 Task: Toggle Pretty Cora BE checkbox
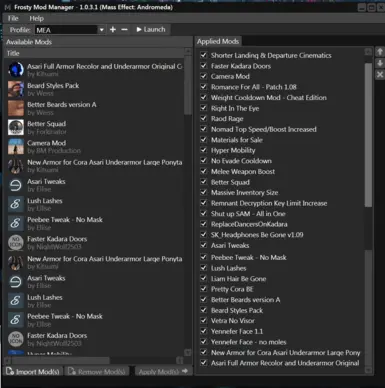203,289
